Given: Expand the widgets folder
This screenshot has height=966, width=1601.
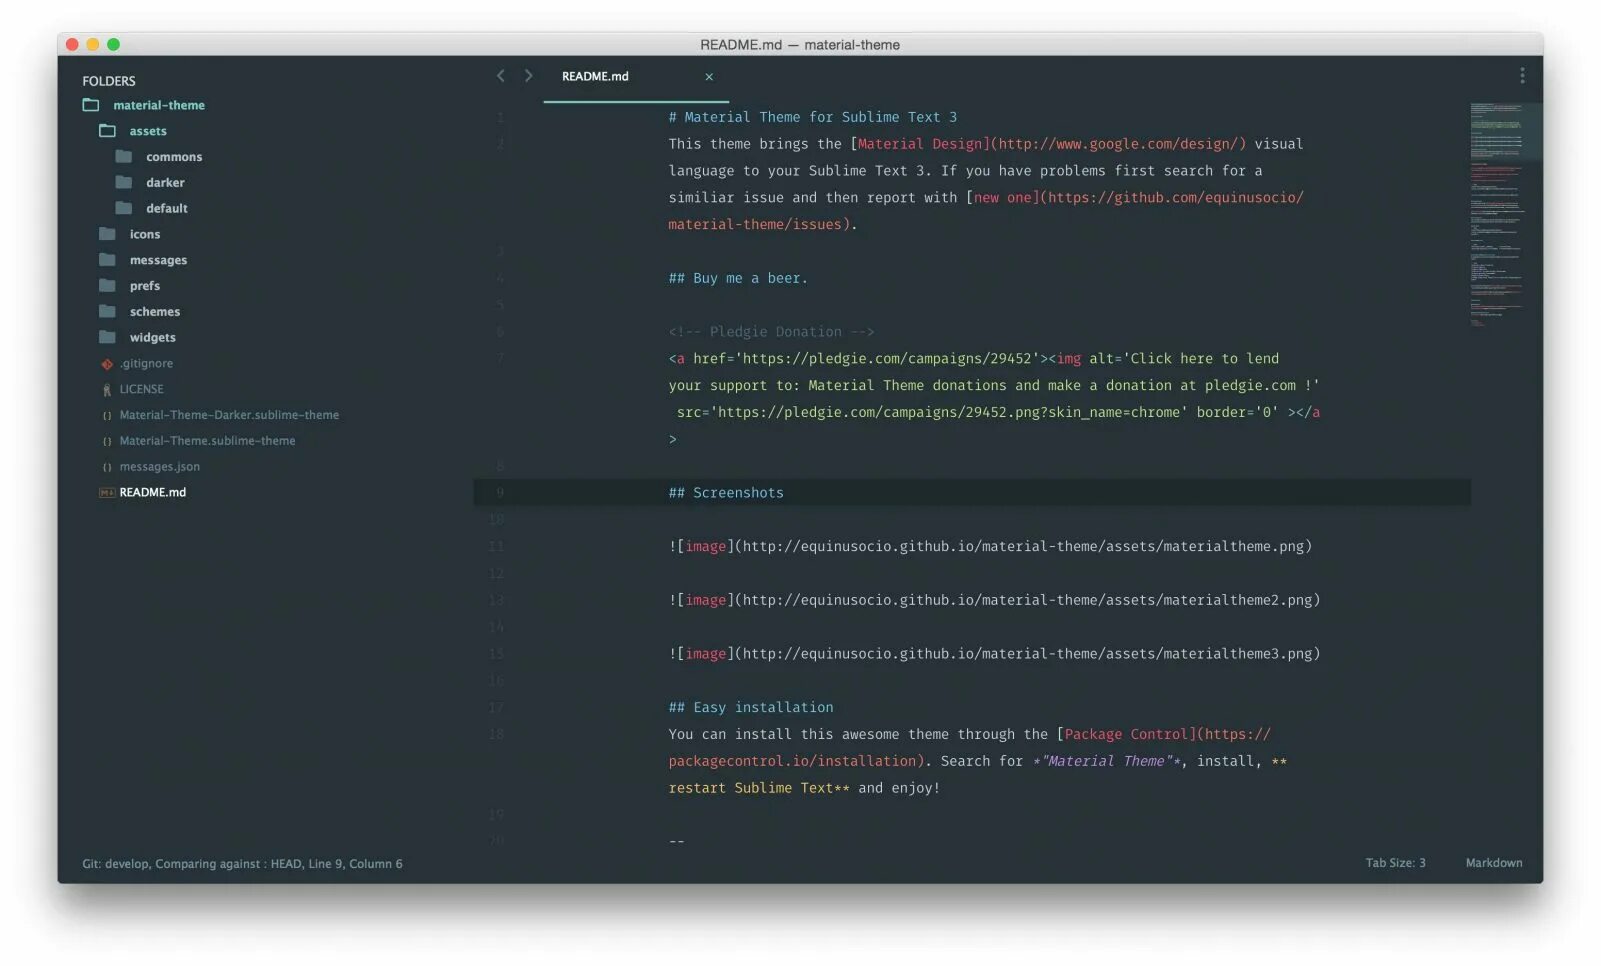Looking at the screenshot, I should 153,337.
